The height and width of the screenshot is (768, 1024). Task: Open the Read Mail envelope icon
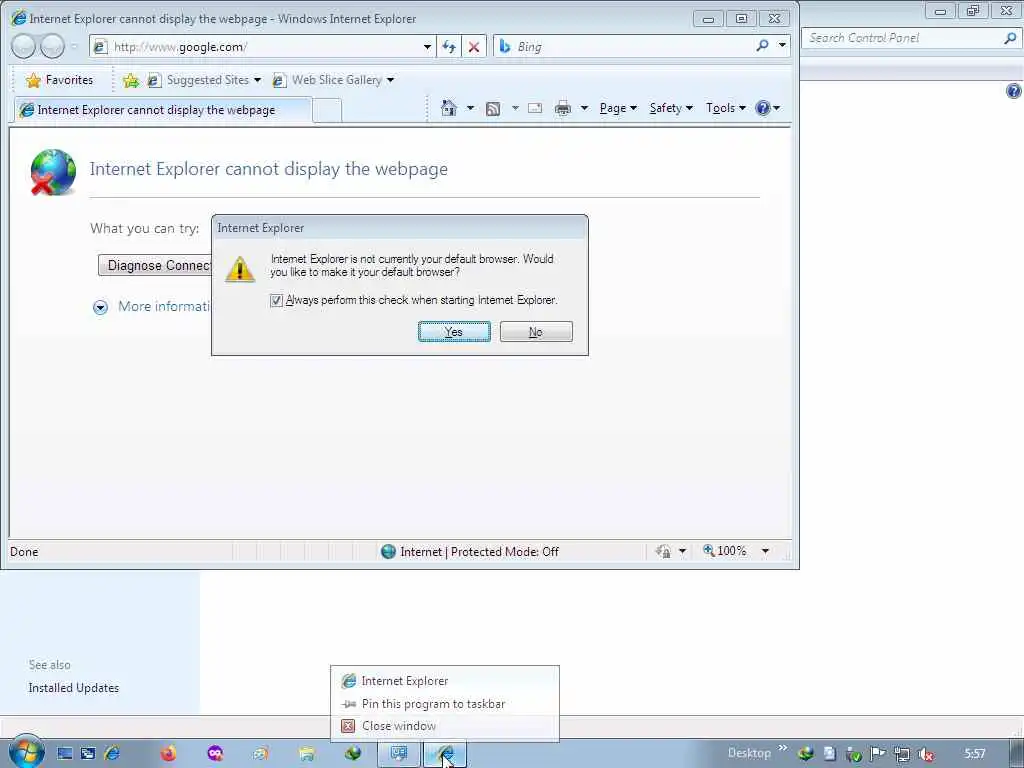(x=535, y=108)
